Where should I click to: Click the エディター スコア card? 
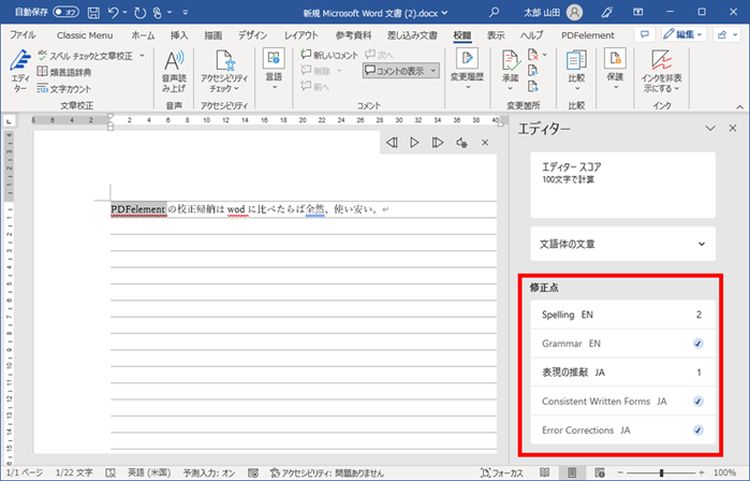623,185
